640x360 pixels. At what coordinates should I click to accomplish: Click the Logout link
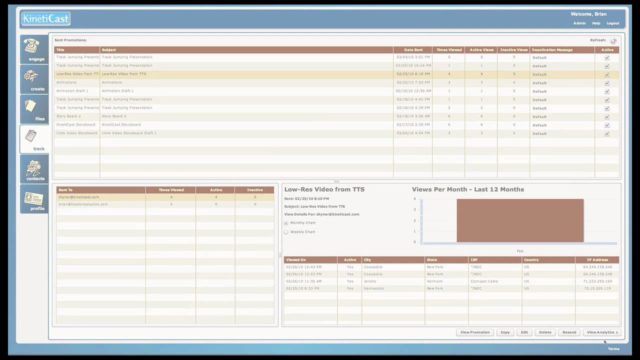tap(613, 23)
